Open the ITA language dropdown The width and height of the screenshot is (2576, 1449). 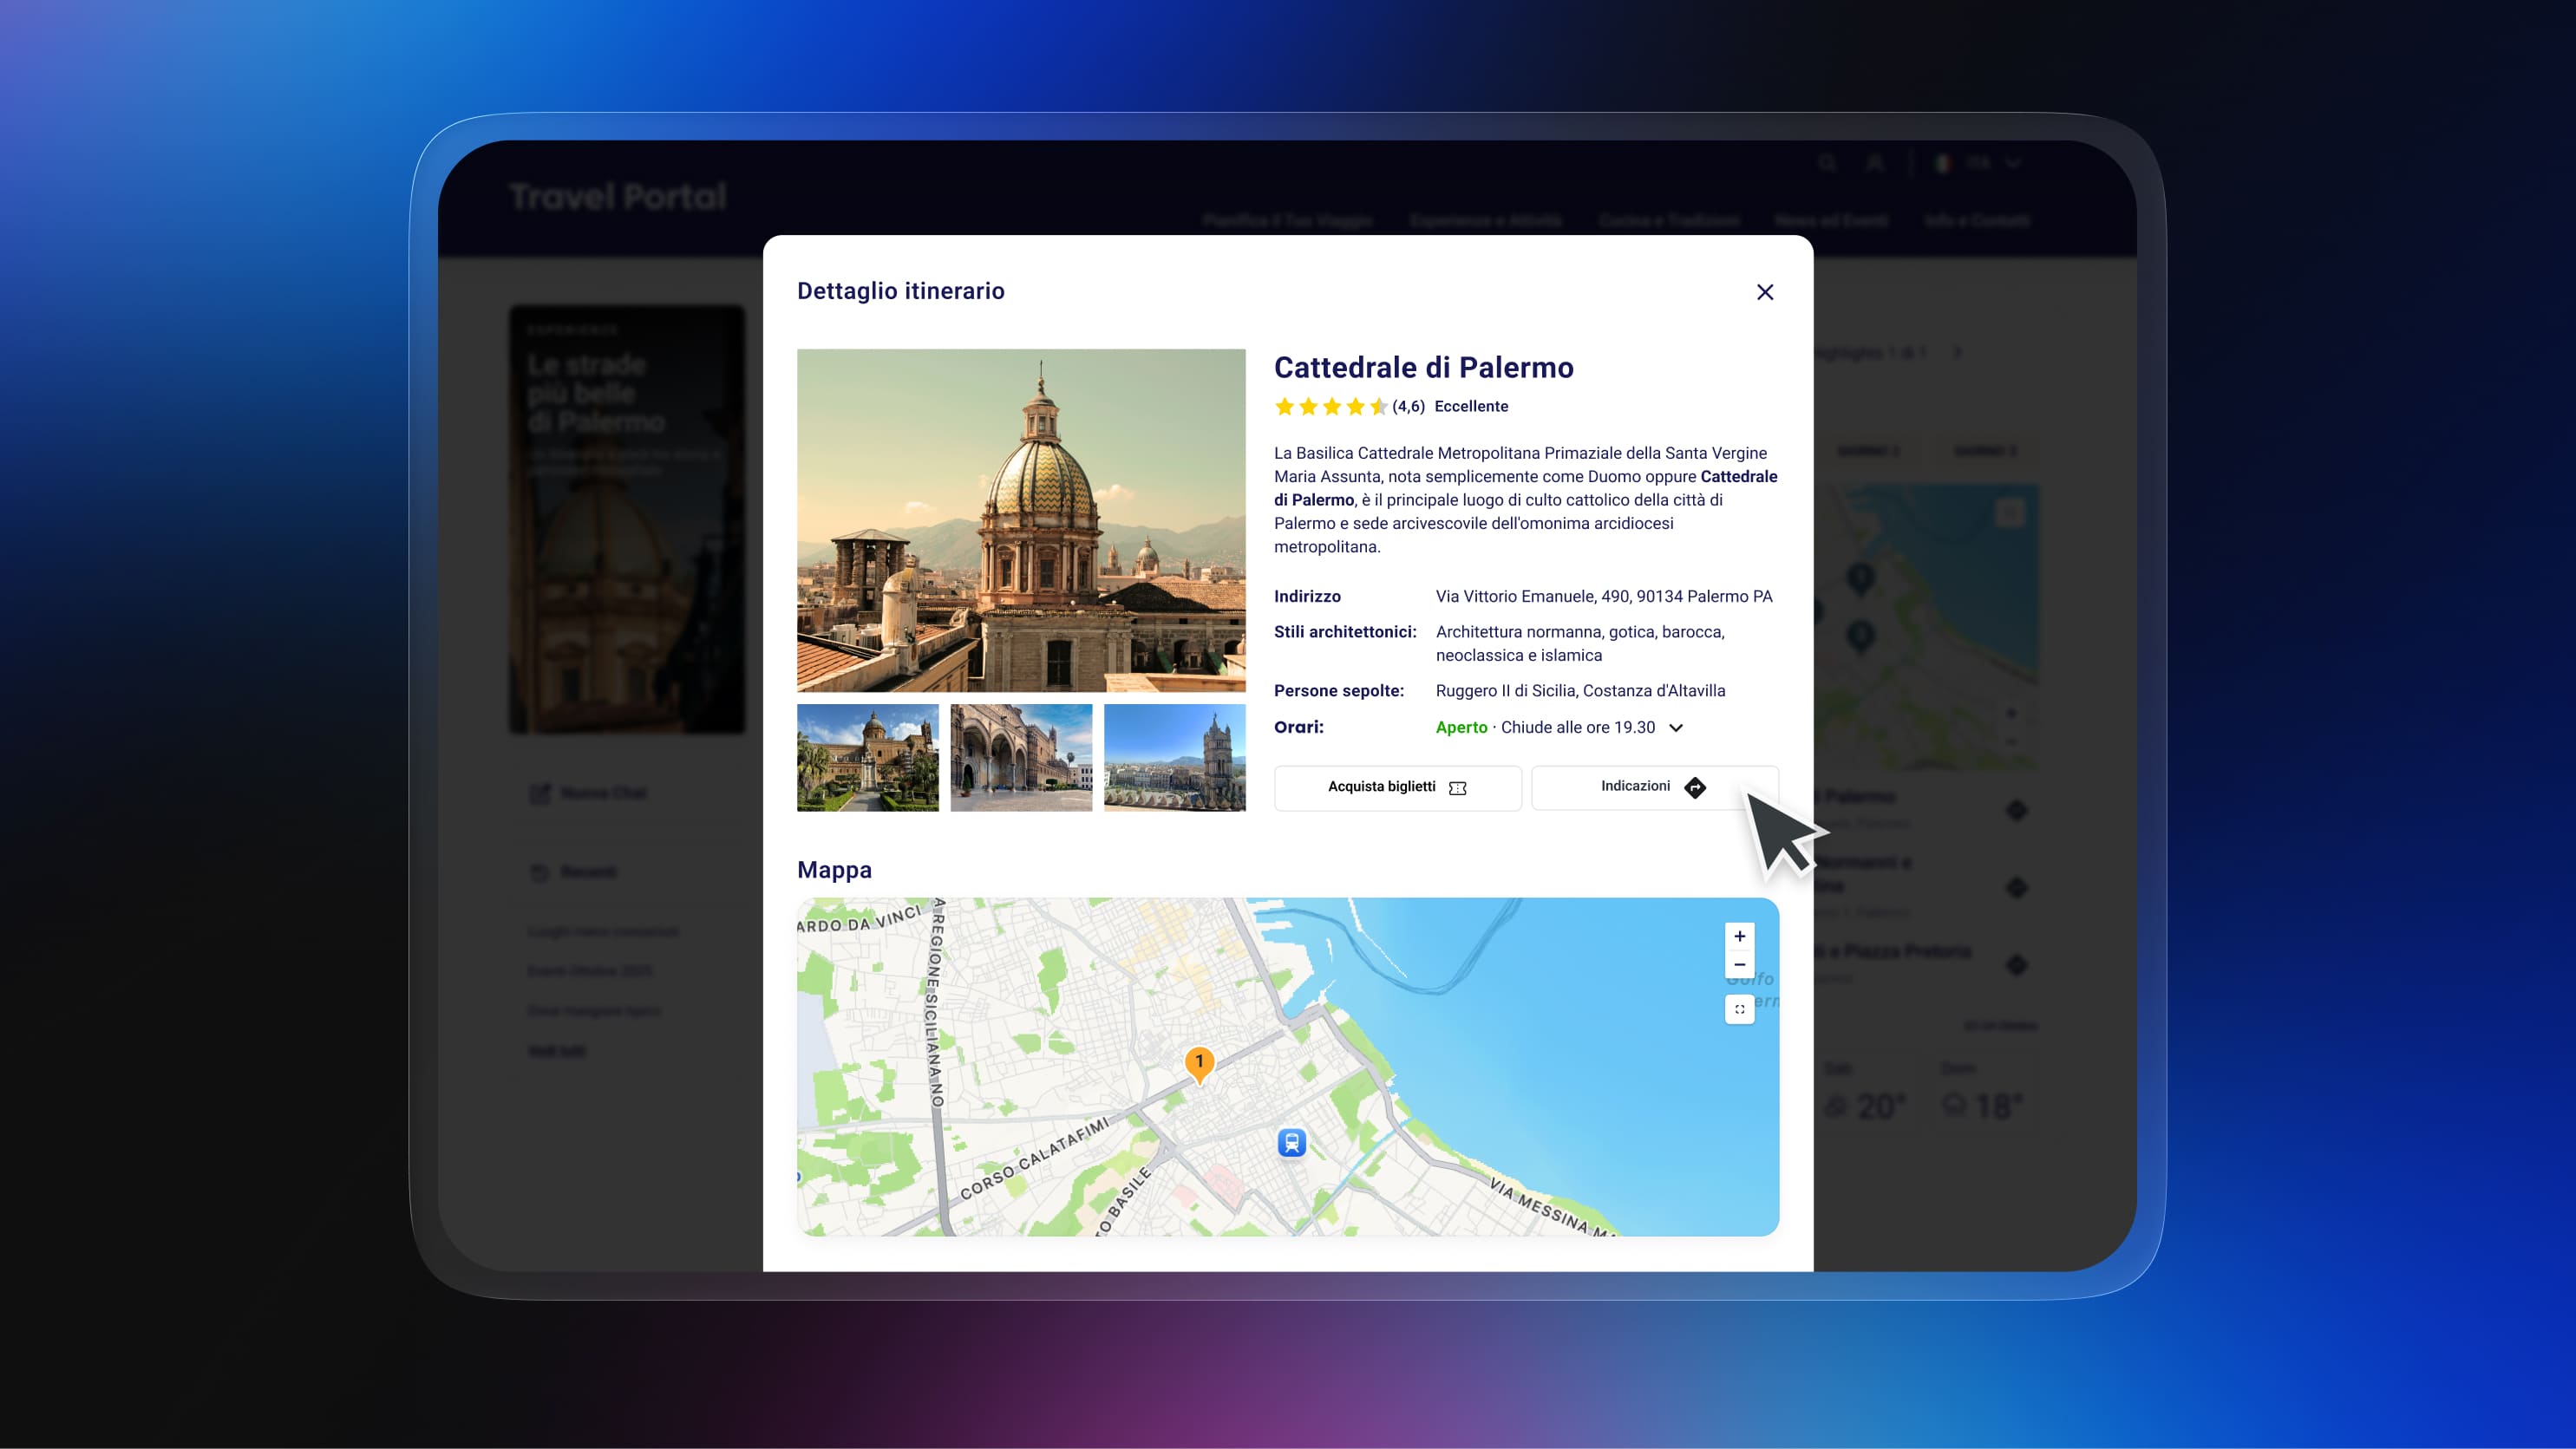(1980, 163)
